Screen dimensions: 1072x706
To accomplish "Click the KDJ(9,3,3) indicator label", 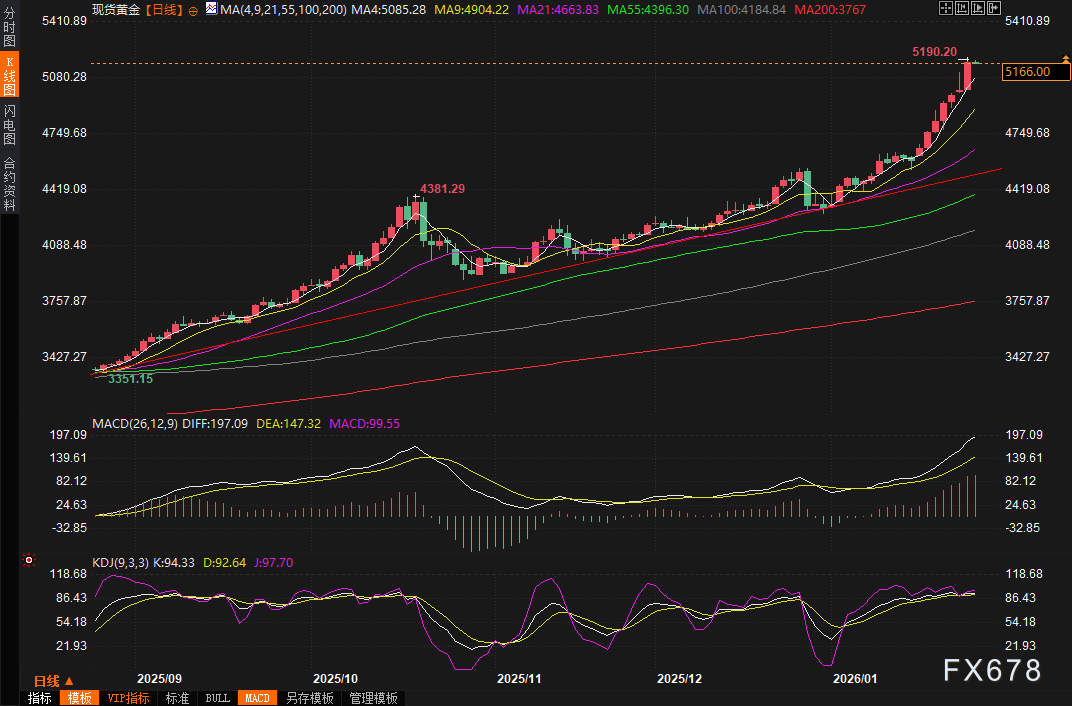I will click(120, 563).
